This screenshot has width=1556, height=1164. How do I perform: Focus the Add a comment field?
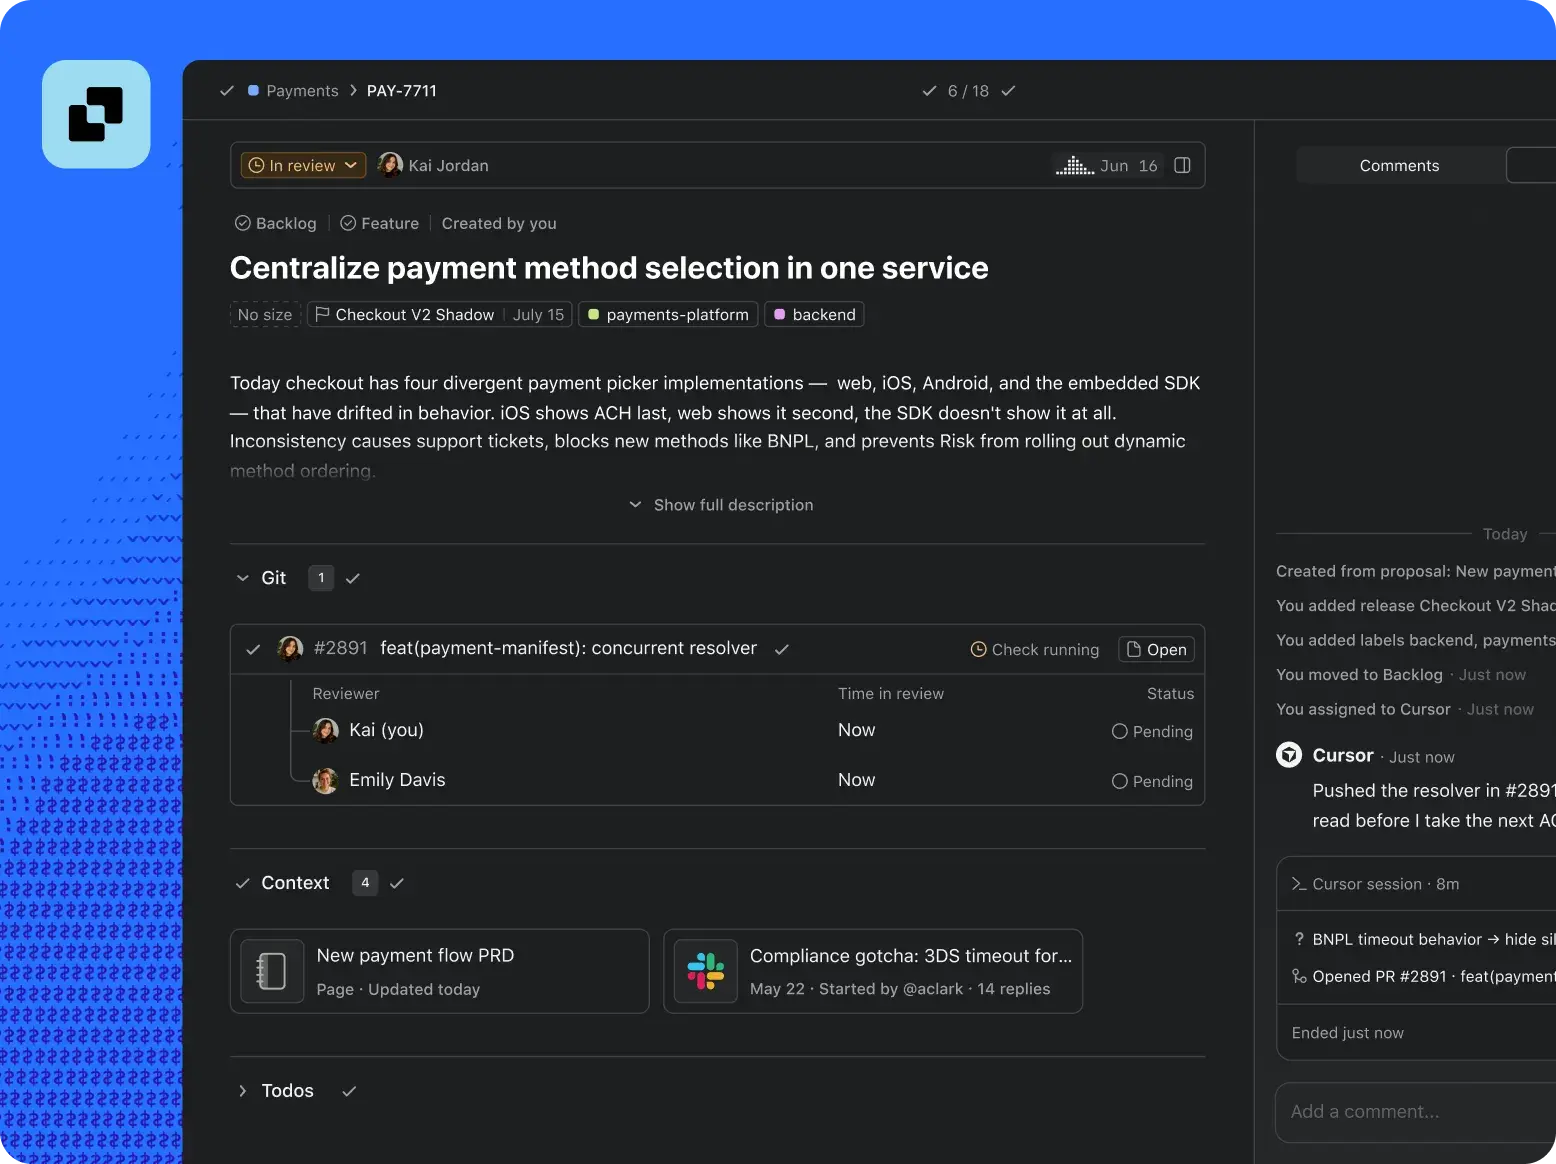point(1416,1112)
